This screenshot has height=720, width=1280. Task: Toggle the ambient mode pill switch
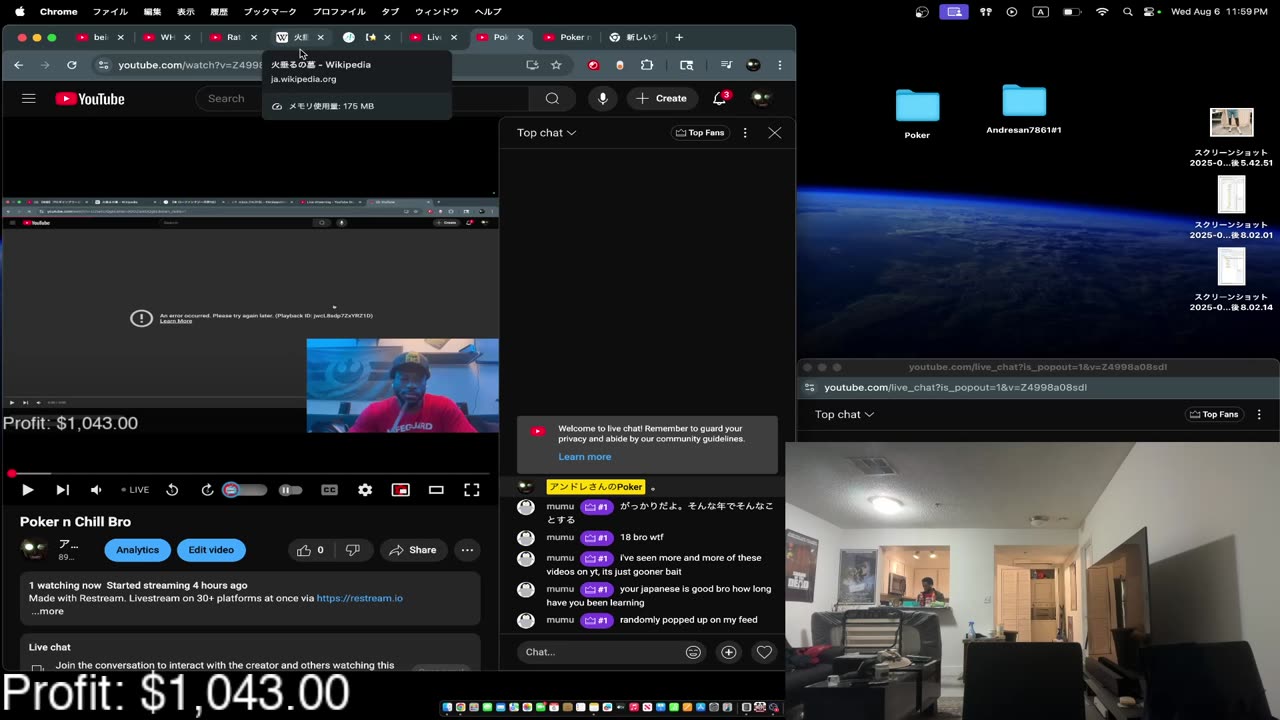coord(245,490)
